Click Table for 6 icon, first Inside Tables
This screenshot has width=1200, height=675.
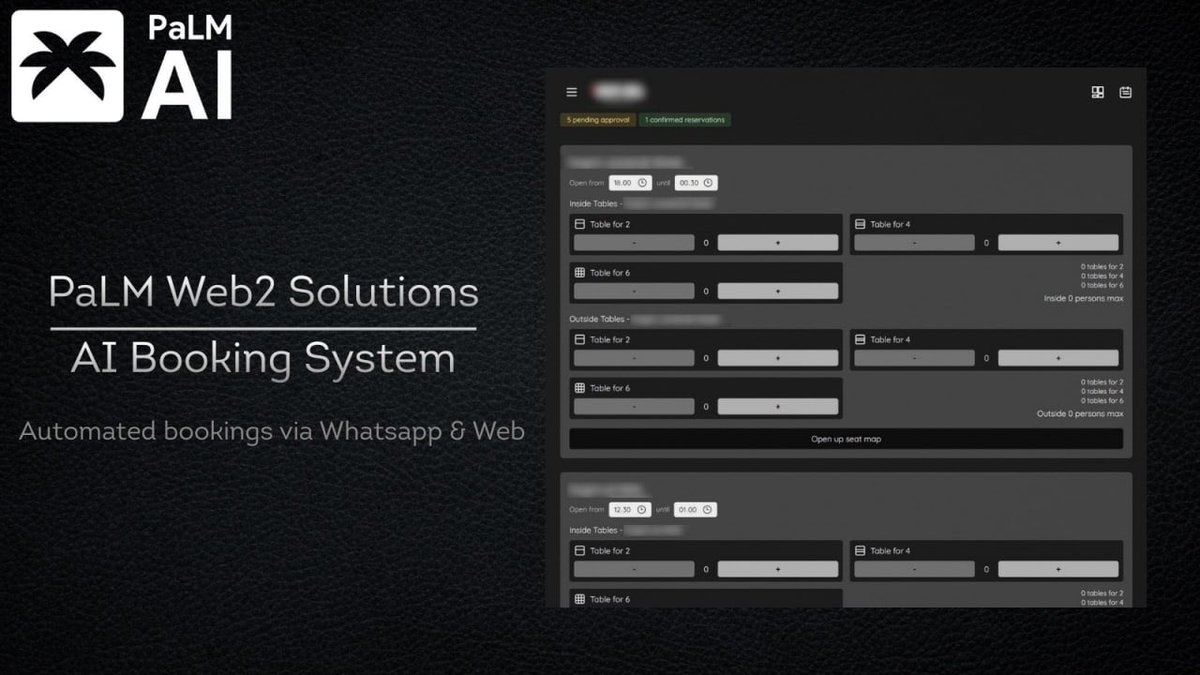[x=580, y=272]
